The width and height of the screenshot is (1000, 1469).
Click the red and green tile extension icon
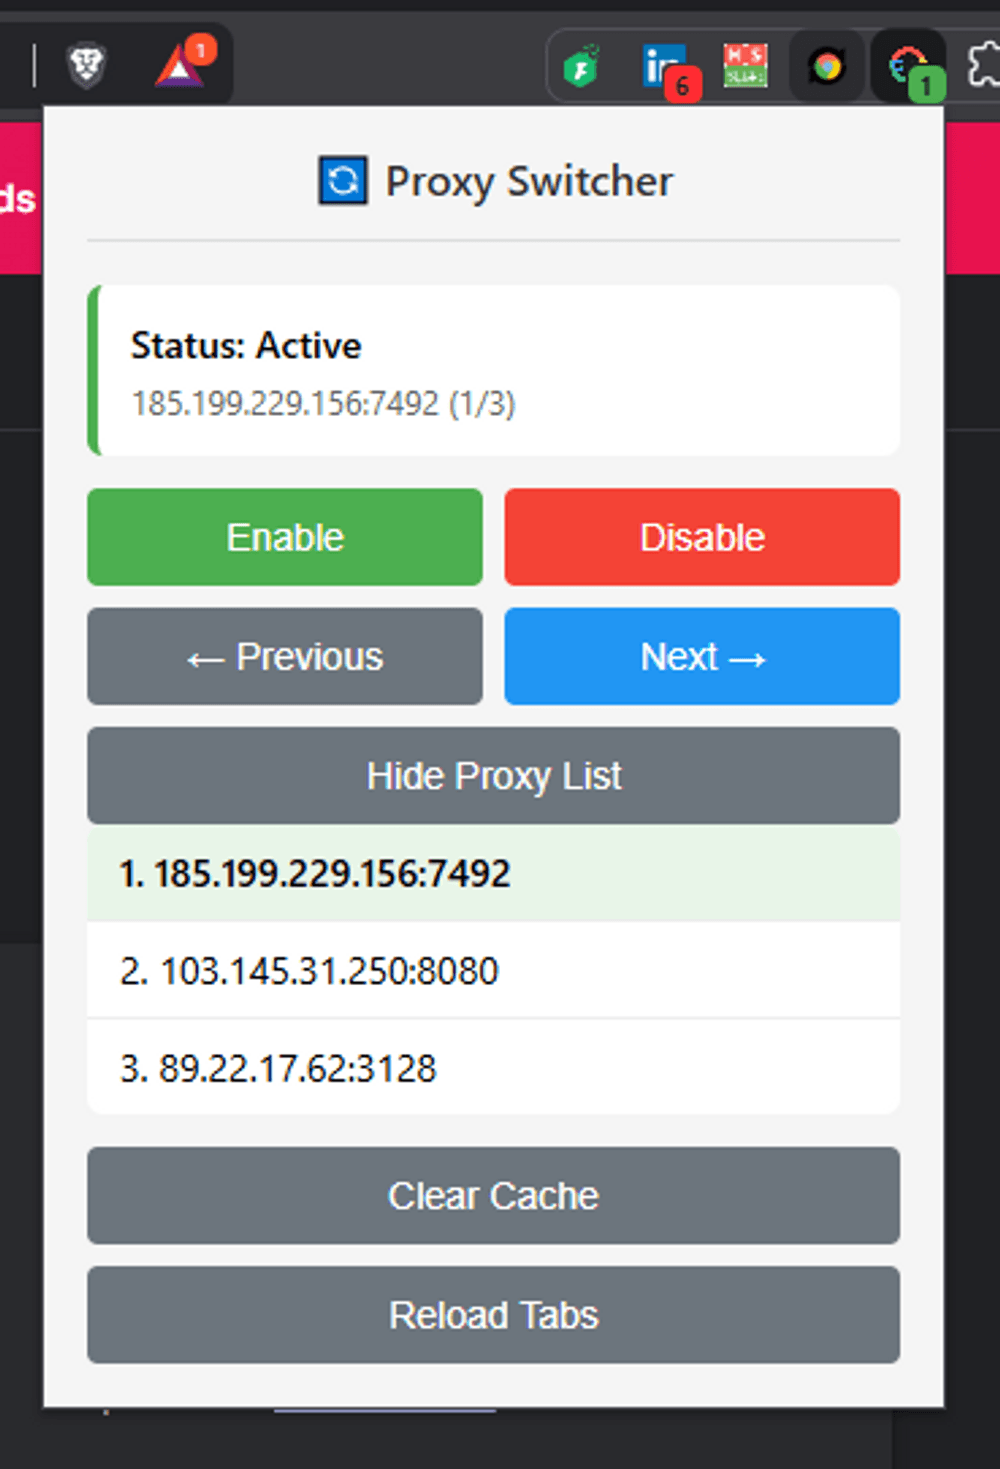pos(746,66)
